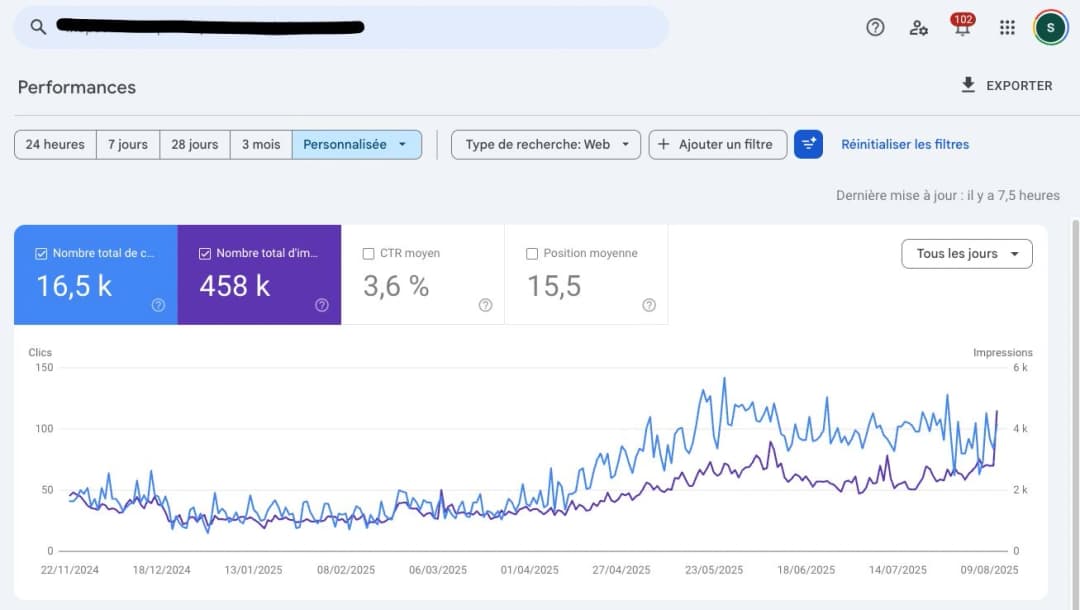Open the help tooltip on the Position moyenne card
Viewport: 1080px width, 610px height.
[648, 305]
